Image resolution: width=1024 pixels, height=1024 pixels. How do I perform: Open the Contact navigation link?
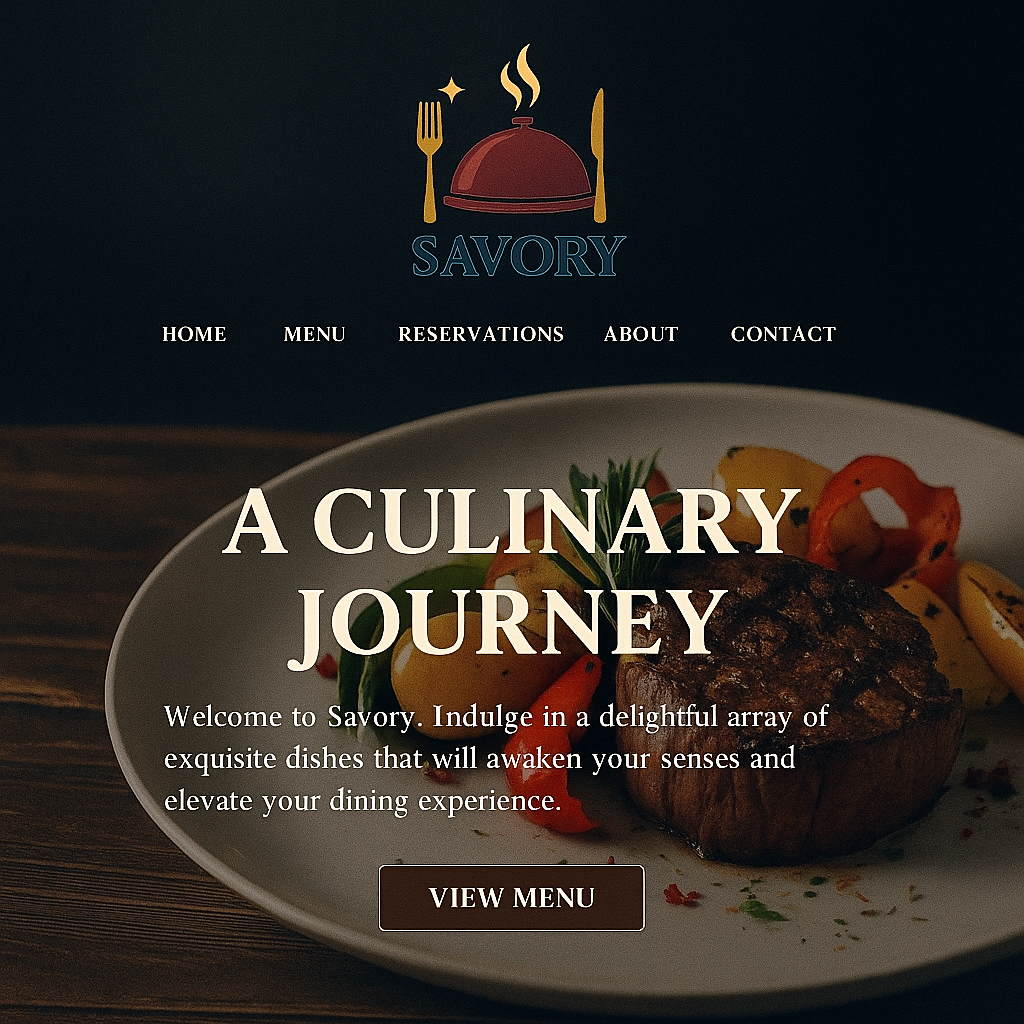[783, 334]
